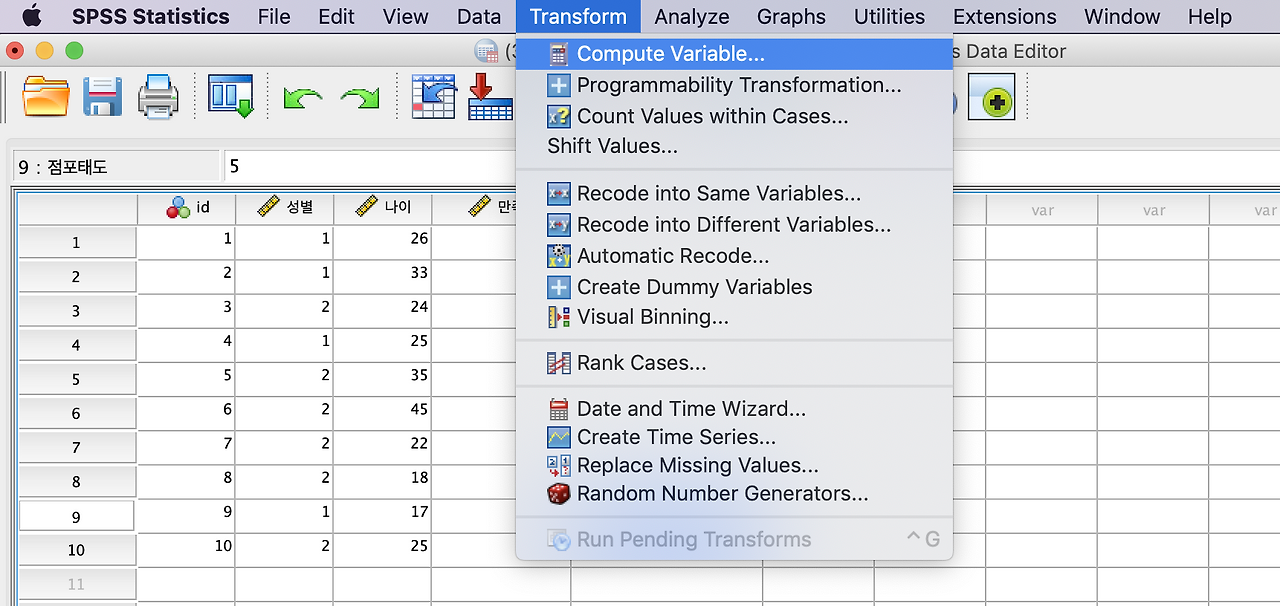Open the Apple menu
1280x606 pixels.
[x=31, y=16]
